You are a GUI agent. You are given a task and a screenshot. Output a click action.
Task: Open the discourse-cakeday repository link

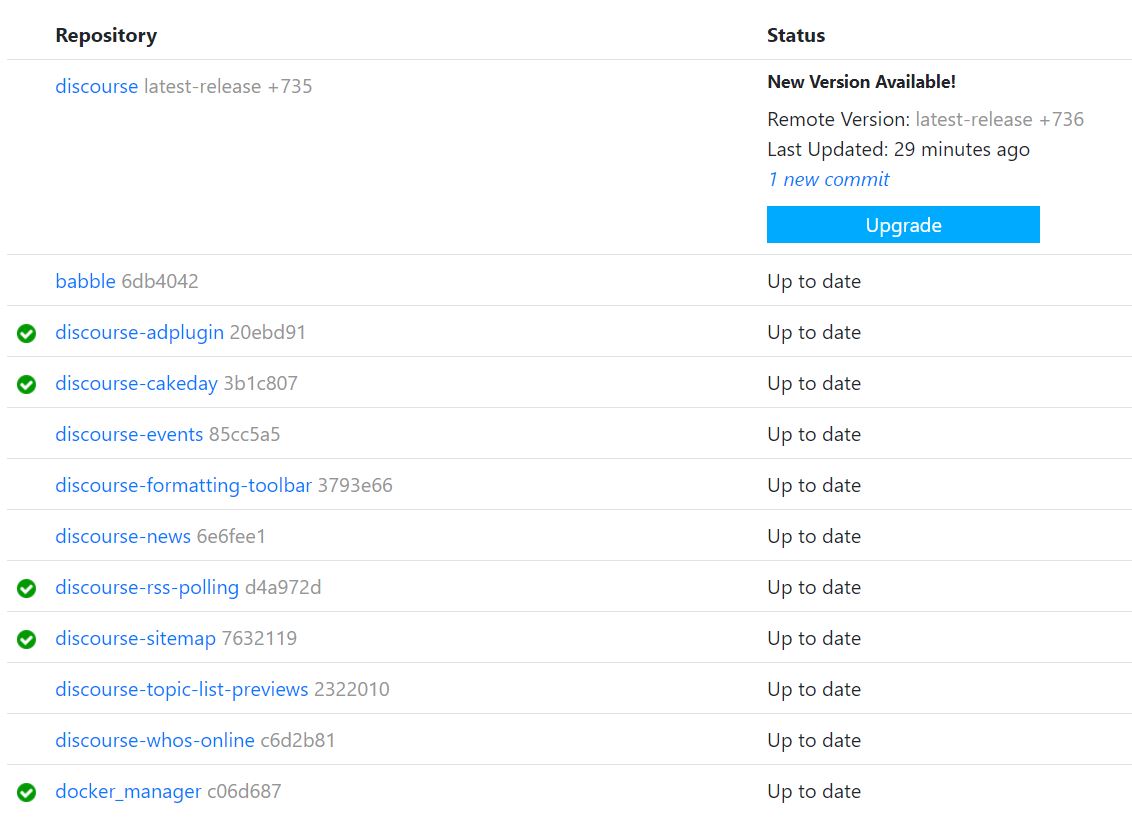tap(136, 383)
